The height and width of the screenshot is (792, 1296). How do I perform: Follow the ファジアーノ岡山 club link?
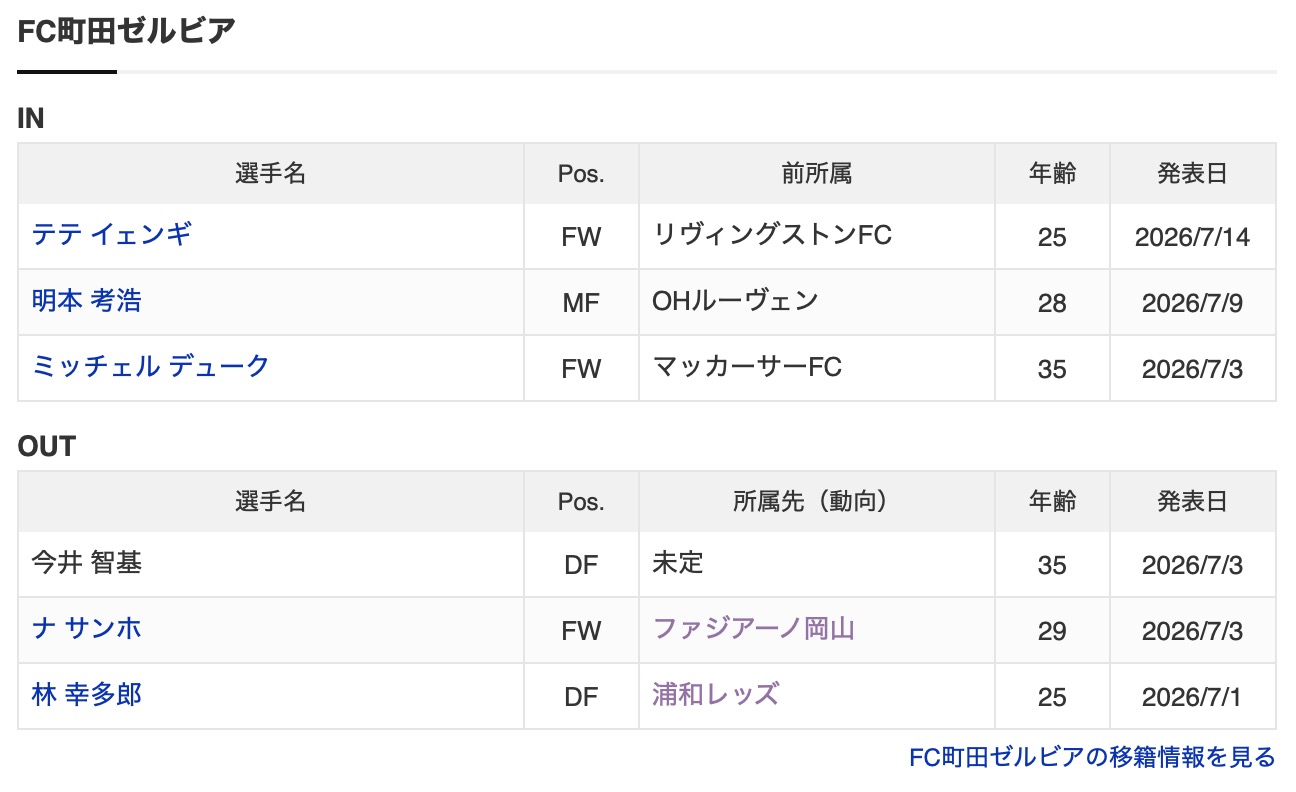click(754, 629)
